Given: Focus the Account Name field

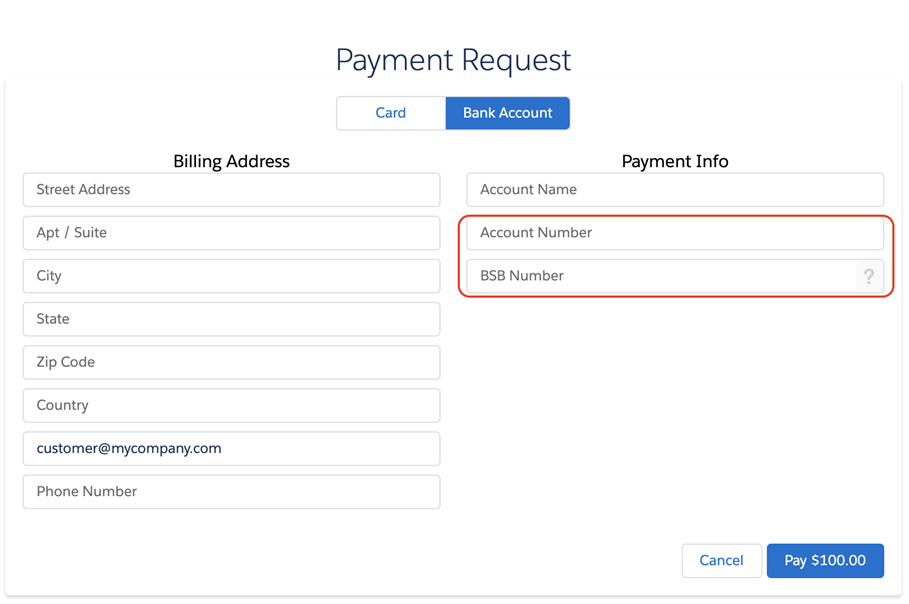Looking at the screenshot, I should pyautogui.click(x=675, y=190).
